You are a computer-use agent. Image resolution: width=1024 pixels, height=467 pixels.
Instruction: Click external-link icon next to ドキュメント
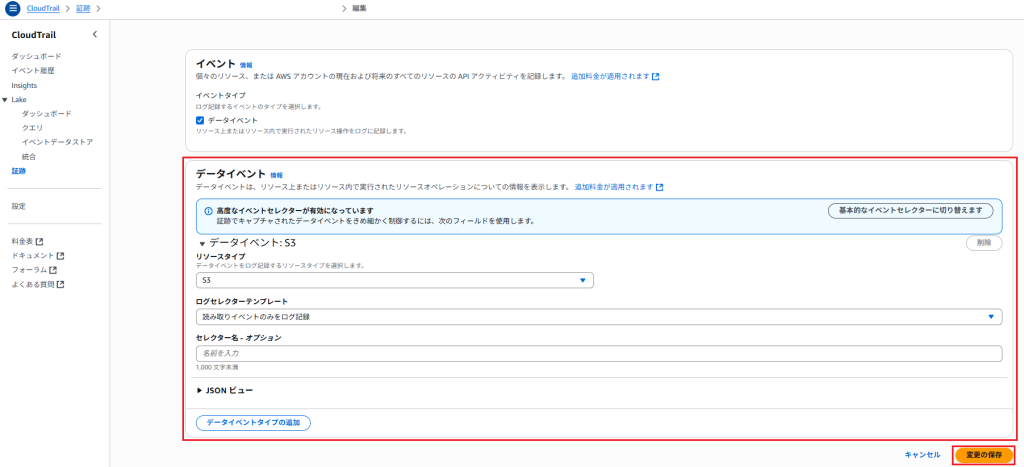click(60, 255)
